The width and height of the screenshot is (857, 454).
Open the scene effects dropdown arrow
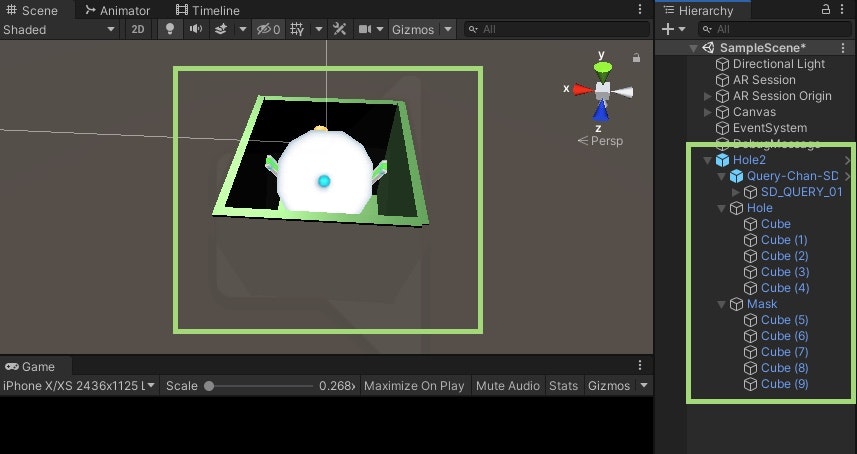click(x=243, y=30)
